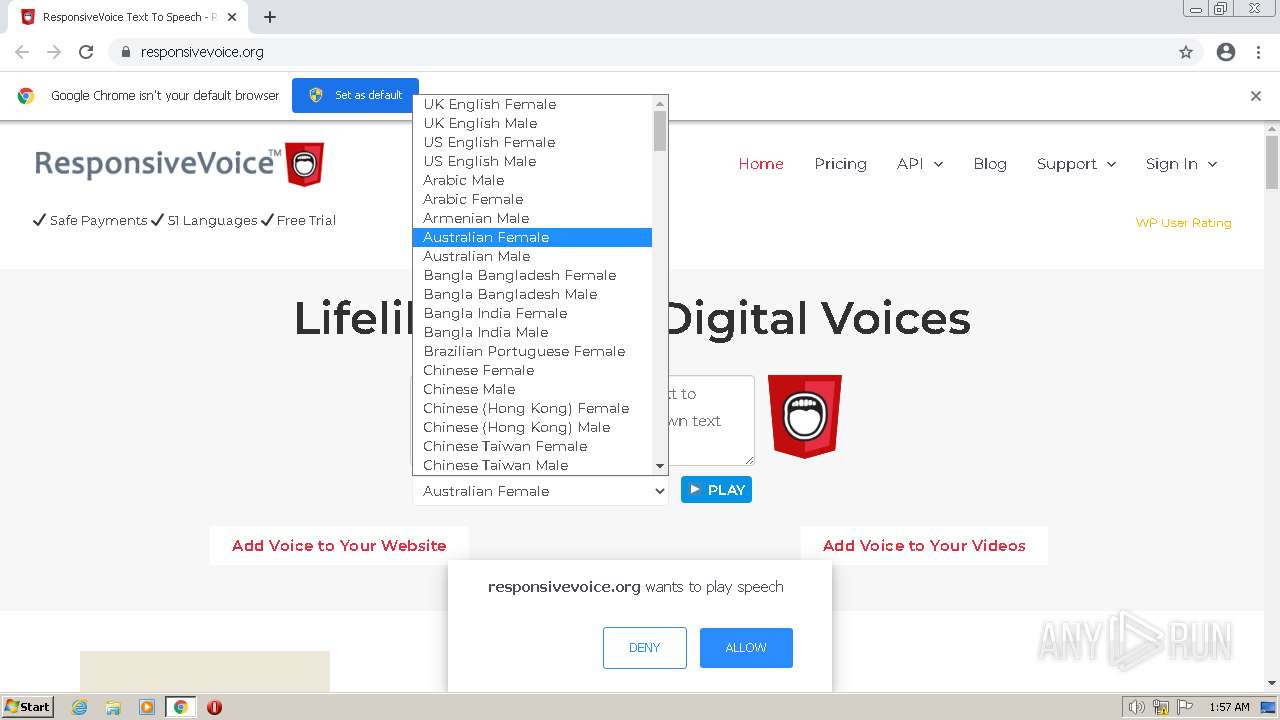Choose Chinese (Hong Kong) Male
Image resolution: width=1280 pixels, height=720 pixels.
tap(532, 427)
